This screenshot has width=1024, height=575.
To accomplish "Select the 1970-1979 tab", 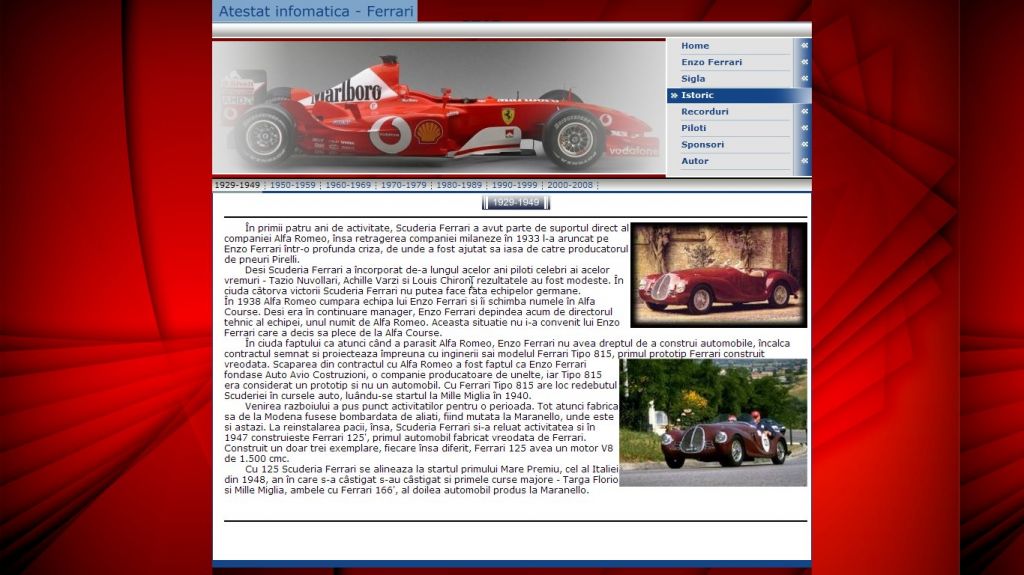I will tap(403, 185).
